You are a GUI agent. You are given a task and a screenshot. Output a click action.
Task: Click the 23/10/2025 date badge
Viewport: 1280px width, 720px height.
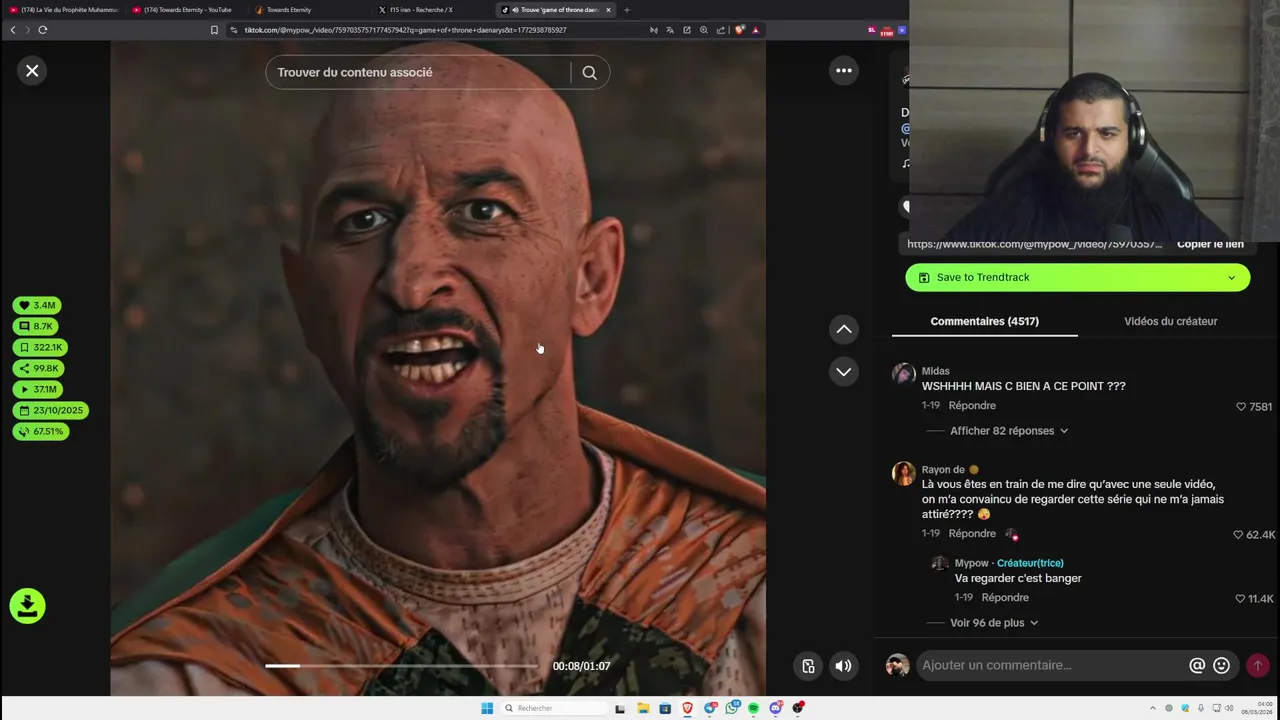click(51, 410)
